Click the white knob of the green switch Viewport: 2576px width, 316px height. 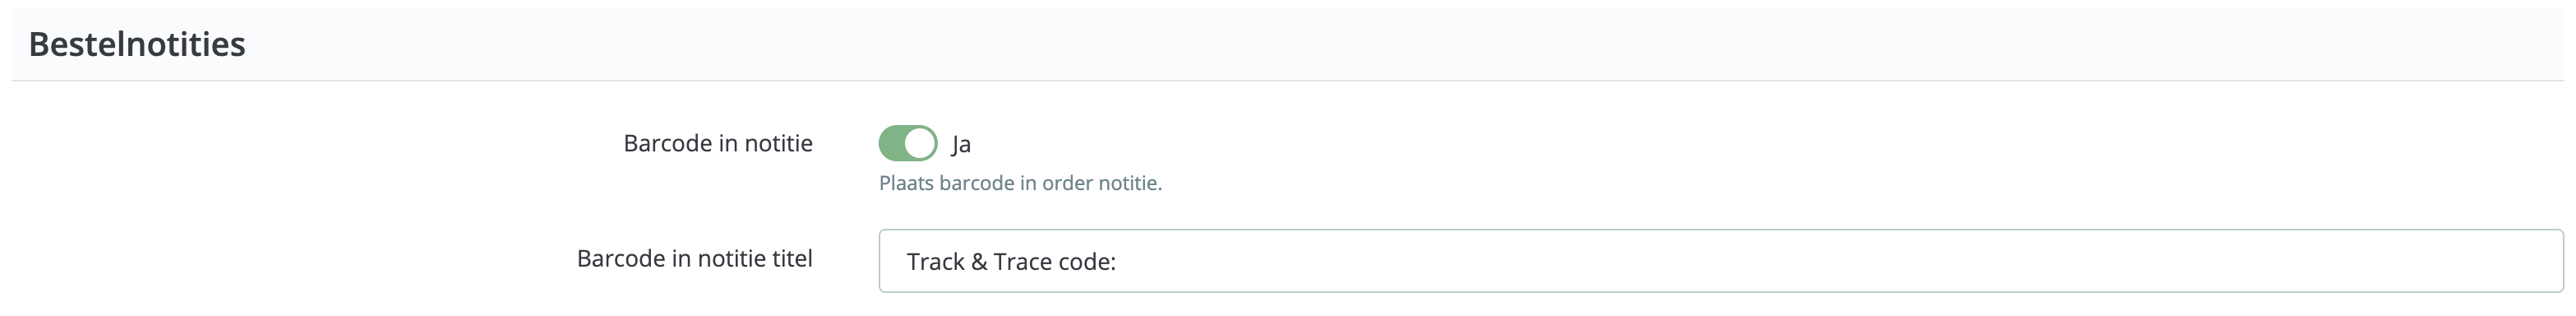pos(920,143)
